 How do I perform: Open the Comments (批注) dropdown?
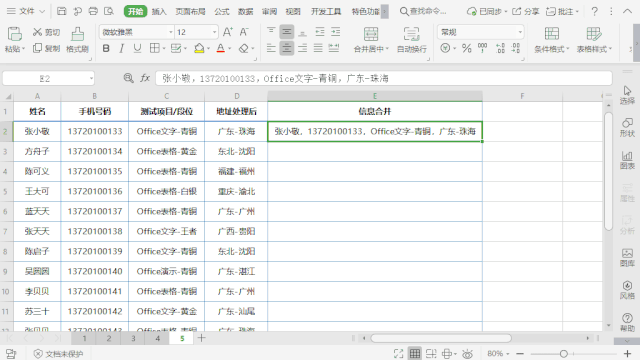(562, 11)
